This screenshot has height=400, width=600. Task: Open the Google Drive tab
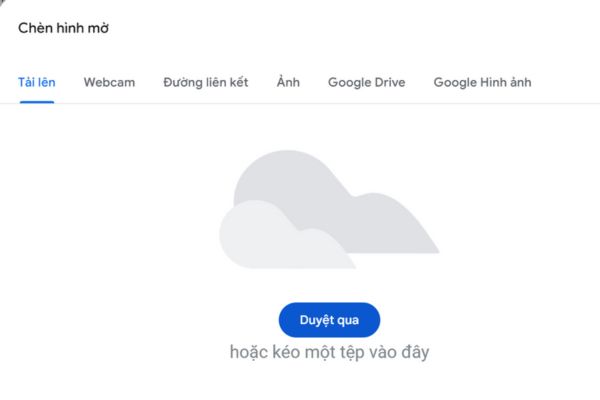366,82
